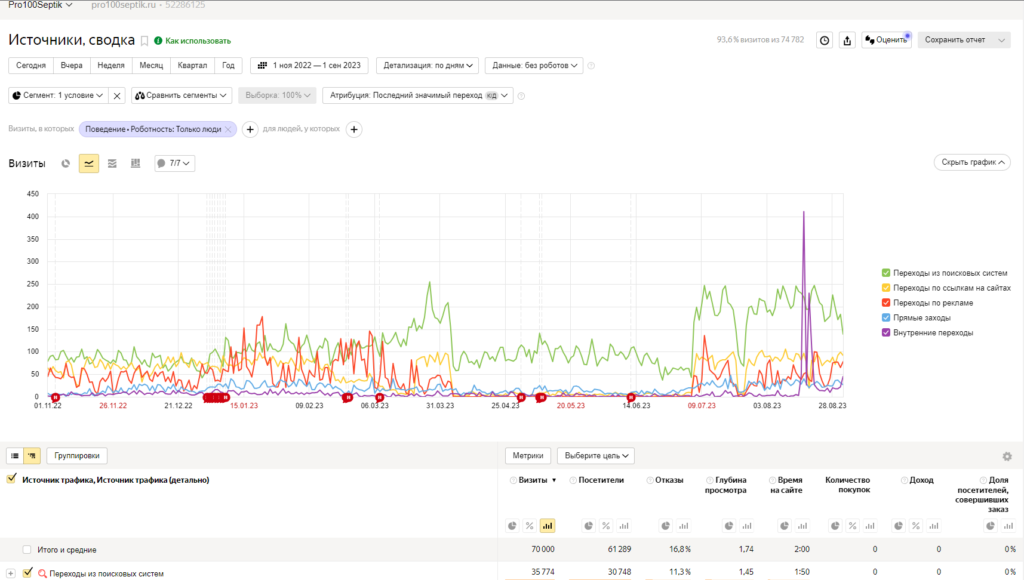This screenshot has height=580, width=1024.
Task: Toggle Переходы из поисковых систем legend checkbox
Action: 886,273
